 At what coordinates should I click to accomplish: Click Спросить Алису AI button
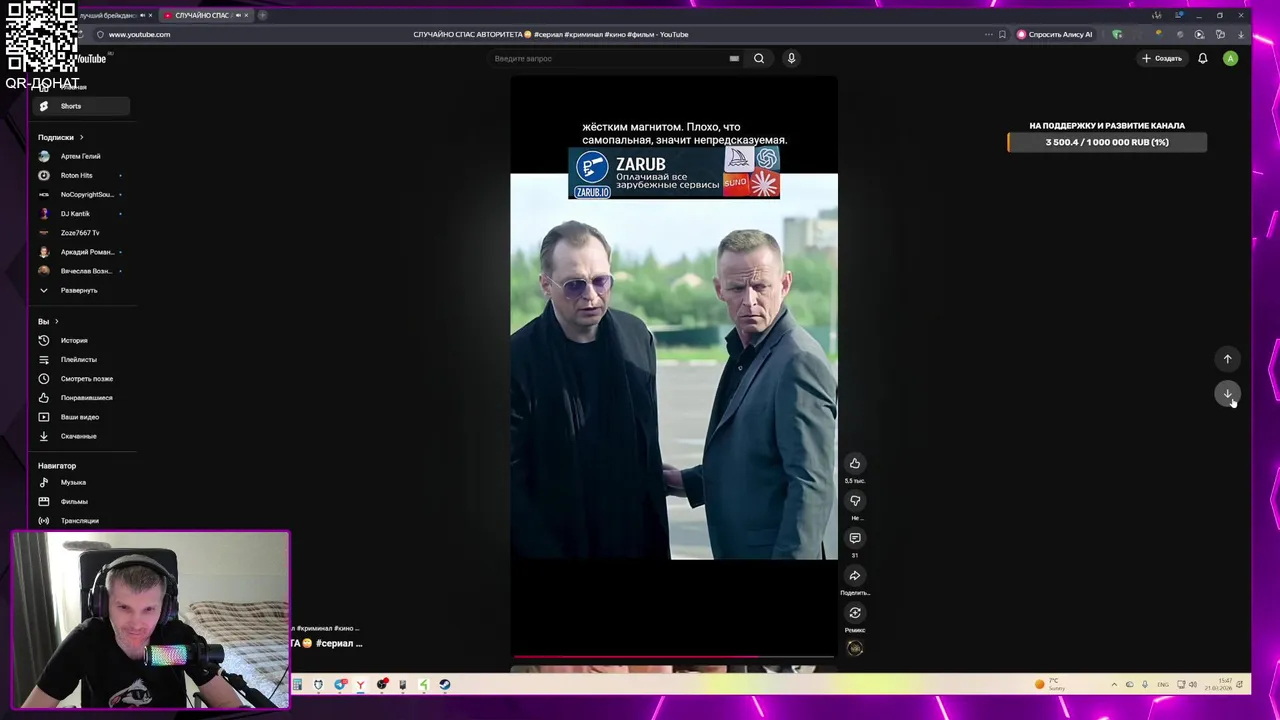click(x=1055, y=34)
